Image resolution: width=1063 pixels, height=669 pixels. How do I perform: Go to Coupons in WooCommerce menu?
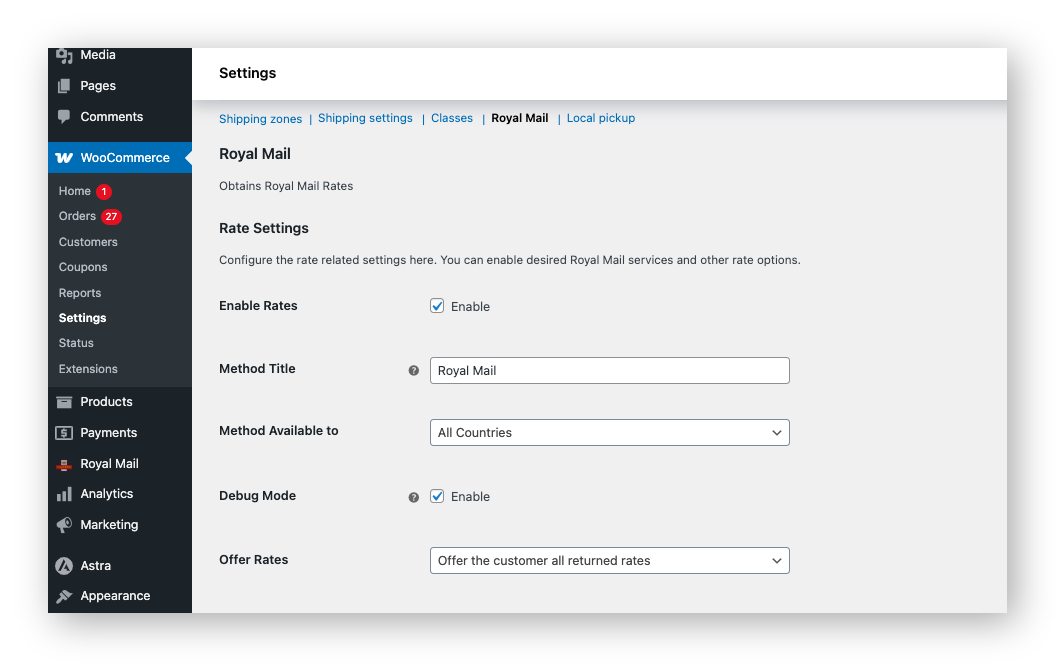click(83, 268)
